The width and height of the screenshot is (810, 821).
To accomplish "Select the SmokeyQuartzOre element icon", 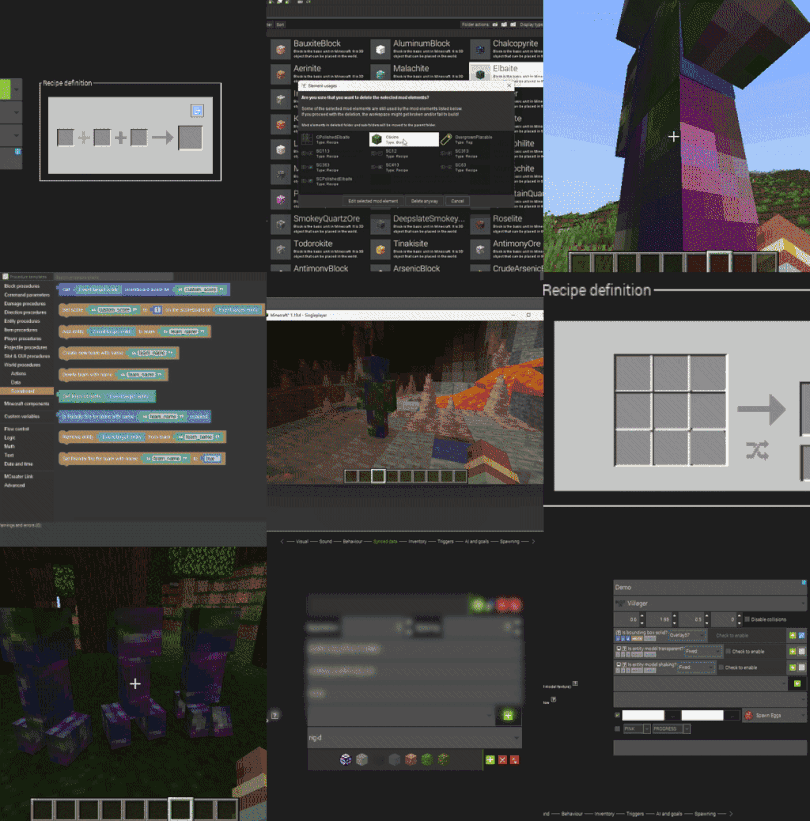I will [x=281, y=224].
